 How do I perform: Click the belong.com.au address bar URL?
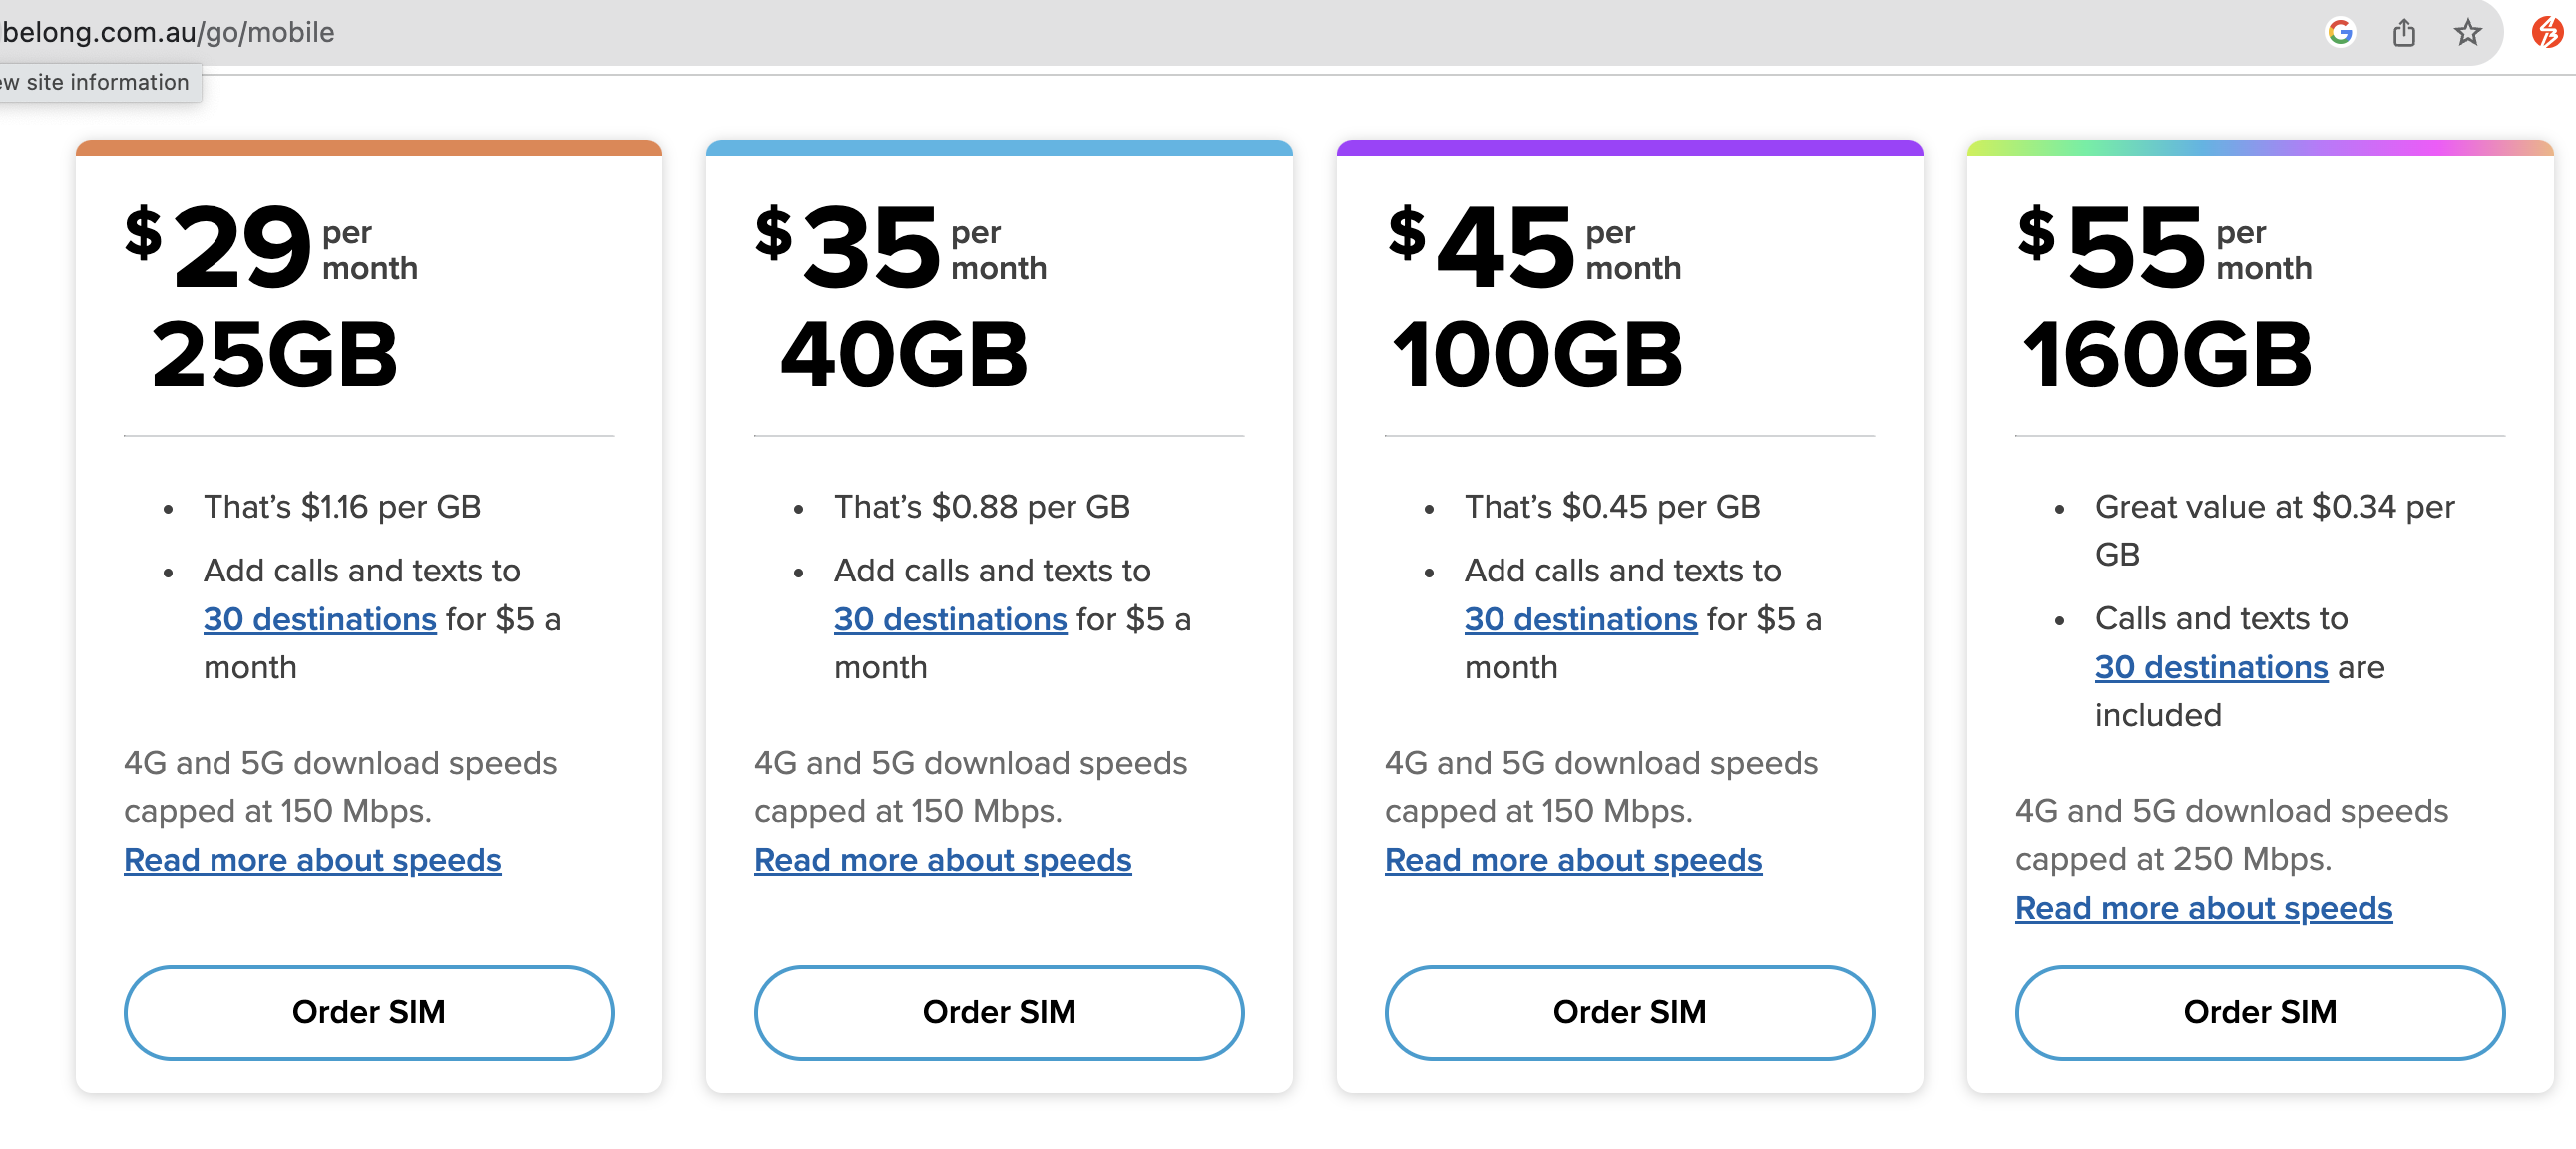pyautogui.click(x=168, y=32)
